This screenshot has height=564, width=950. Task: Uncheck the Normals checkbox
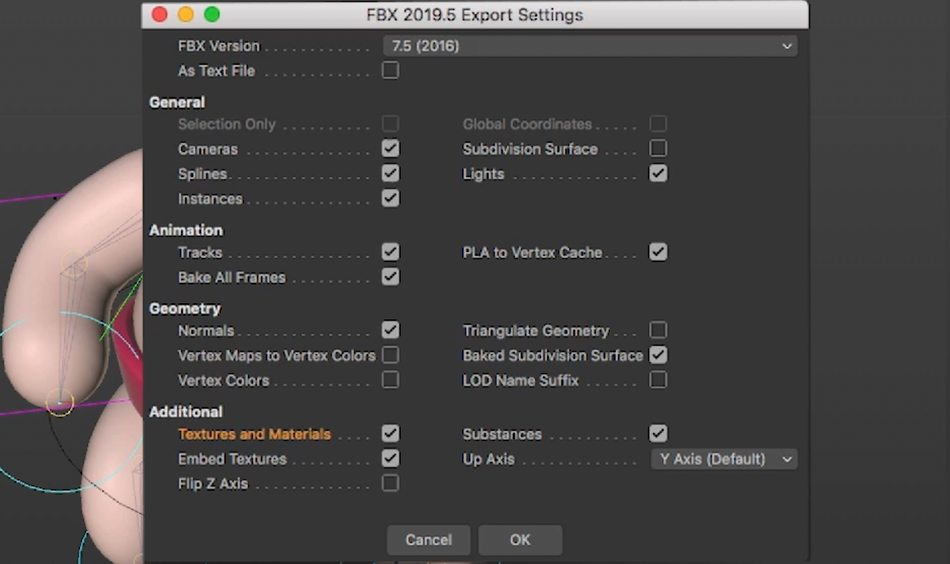pos(391,330)
